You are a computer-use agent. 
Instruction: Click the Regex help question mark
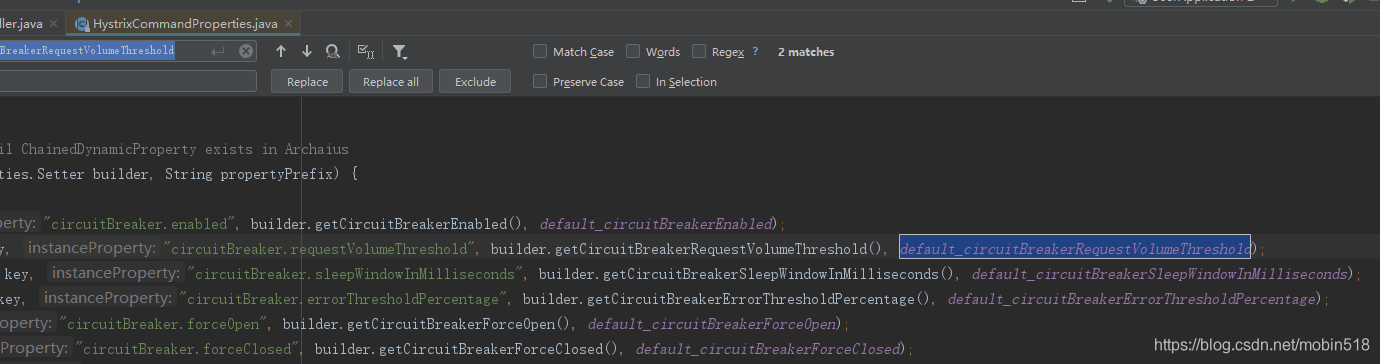click(755, 52)
